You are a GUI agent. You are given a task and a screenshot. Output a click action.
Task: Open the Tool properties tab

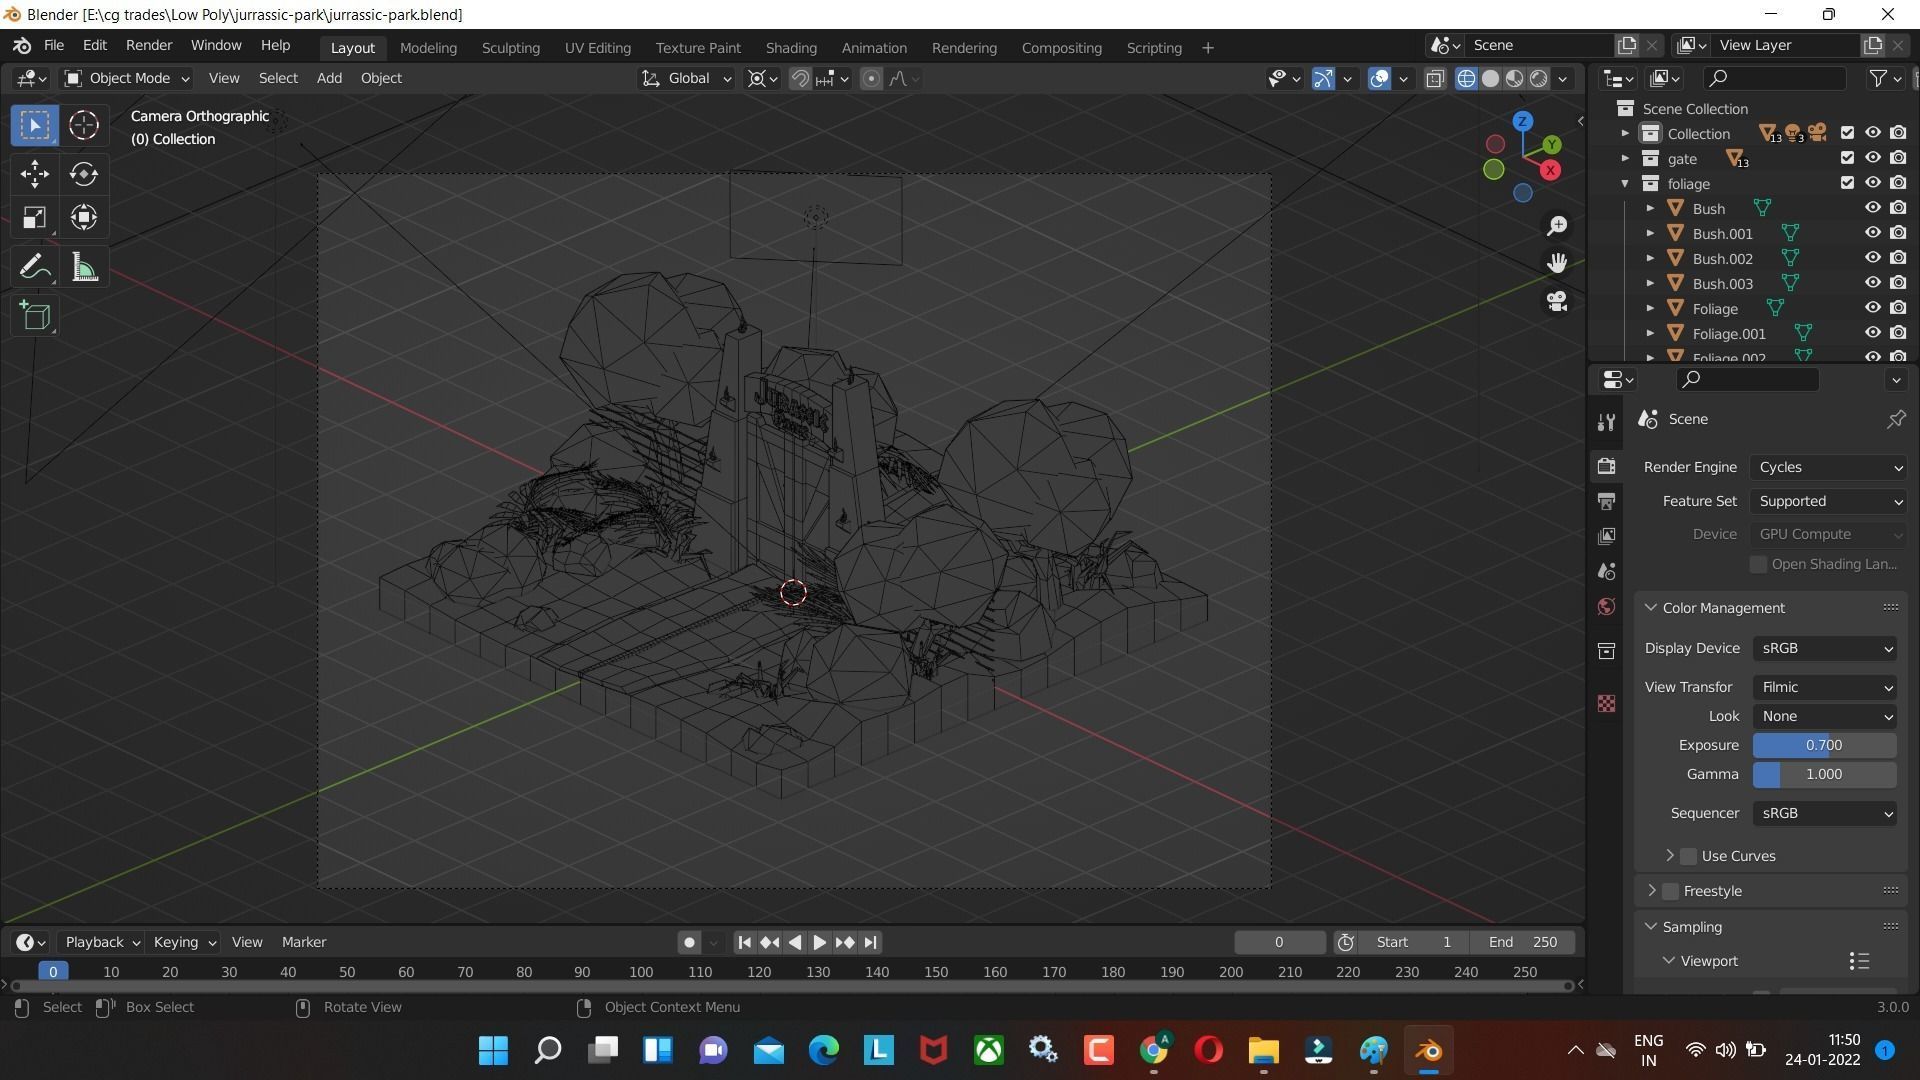click(1607, 423)
